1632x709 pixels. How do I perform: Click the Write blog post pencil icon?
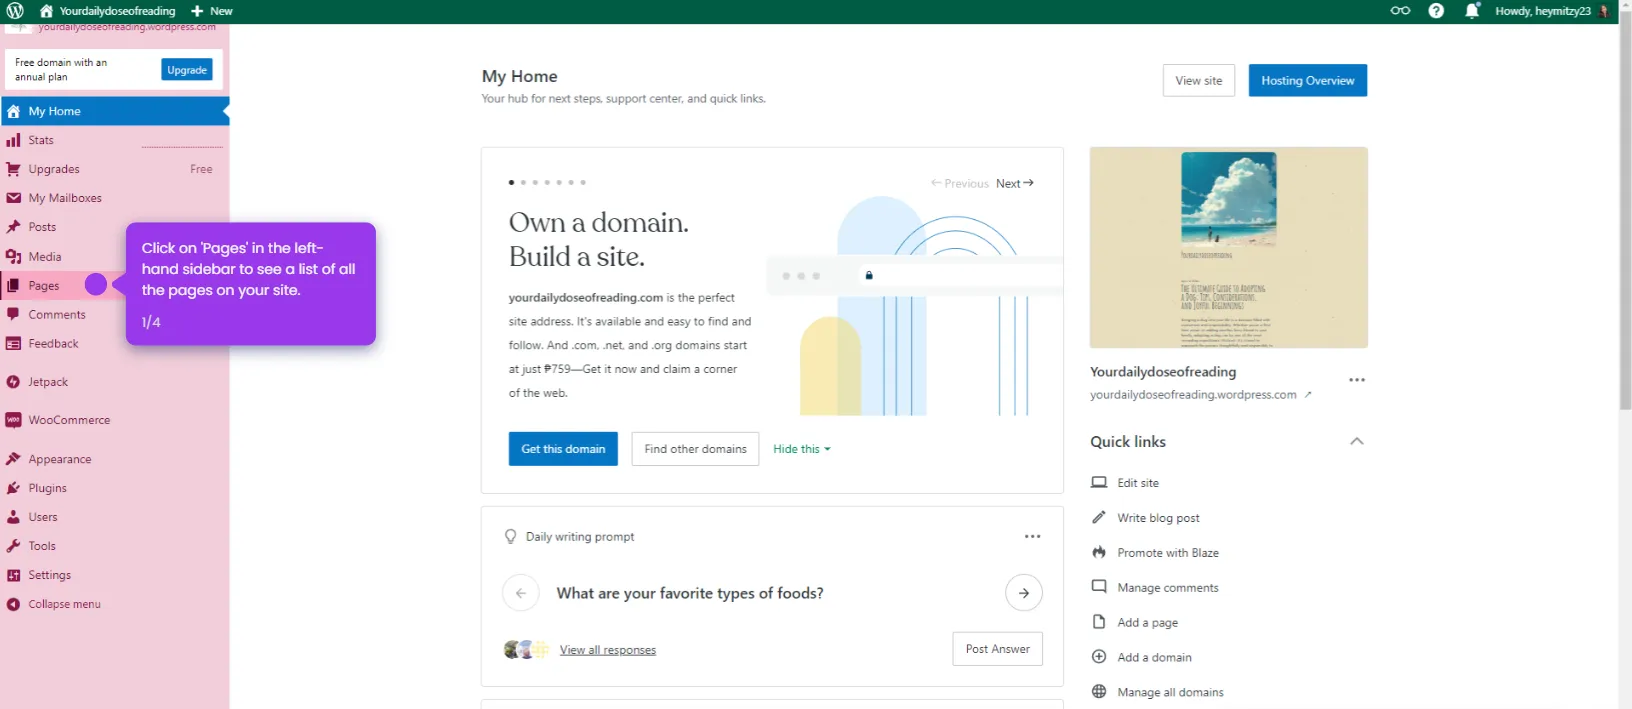[x=1099, y=517]
